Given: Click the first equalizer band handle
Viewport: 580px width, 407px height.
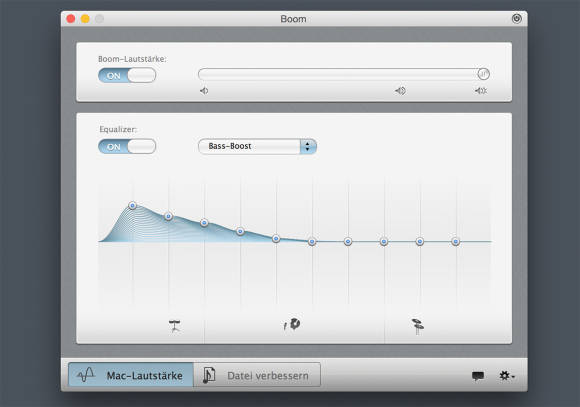Looking at the screenshot, I should point(132,205).
